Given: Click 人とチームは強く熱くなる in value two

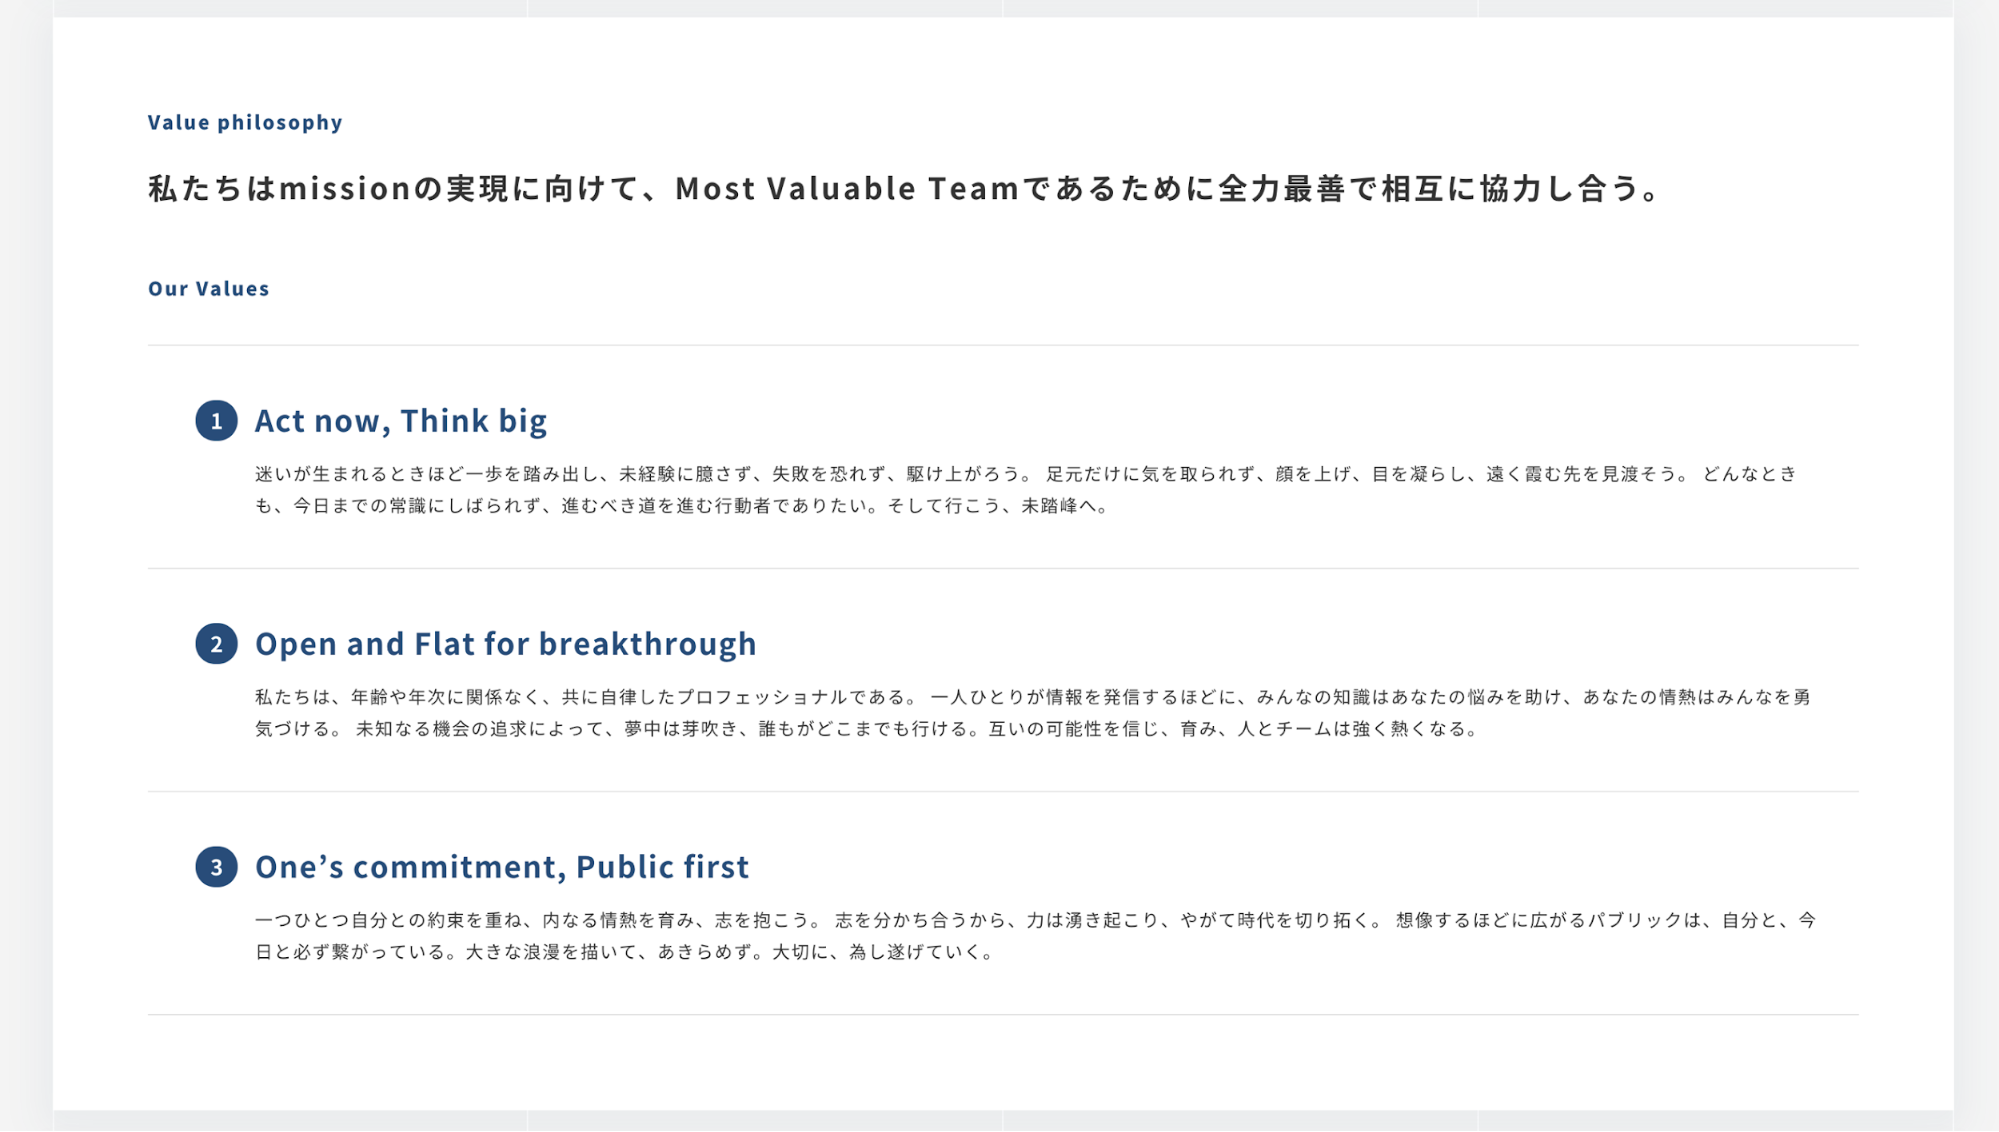Looking at the screenshot, I should 1351,729.
